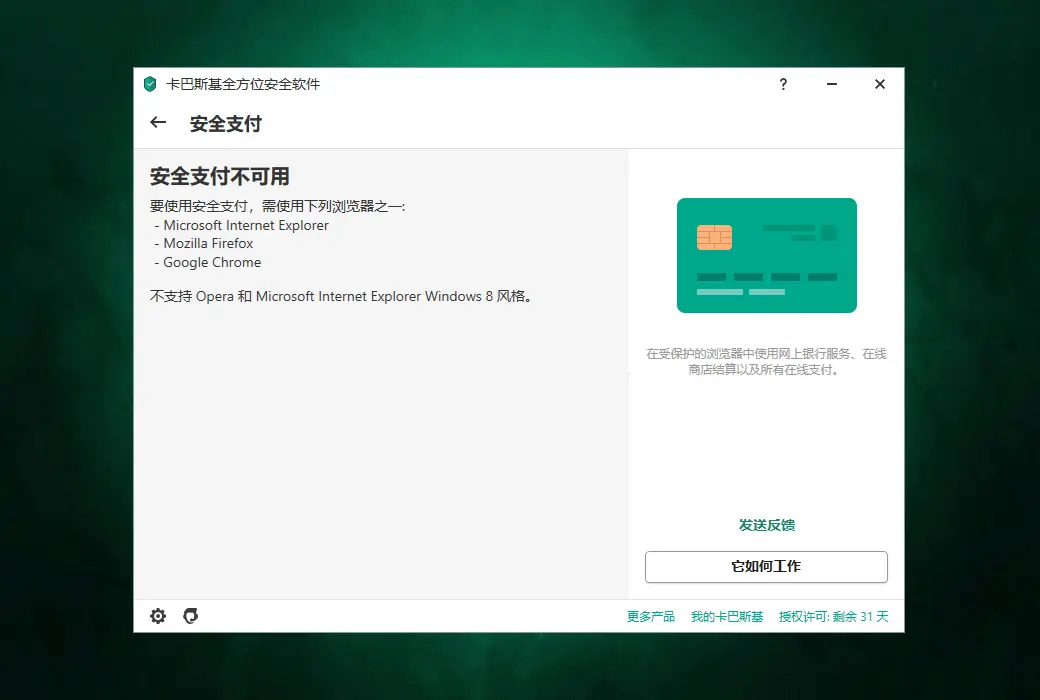1040x700 pixels.
Task: Click the 卡巴斯基全方位安全软件 window title
Action: tap(243, 84)
